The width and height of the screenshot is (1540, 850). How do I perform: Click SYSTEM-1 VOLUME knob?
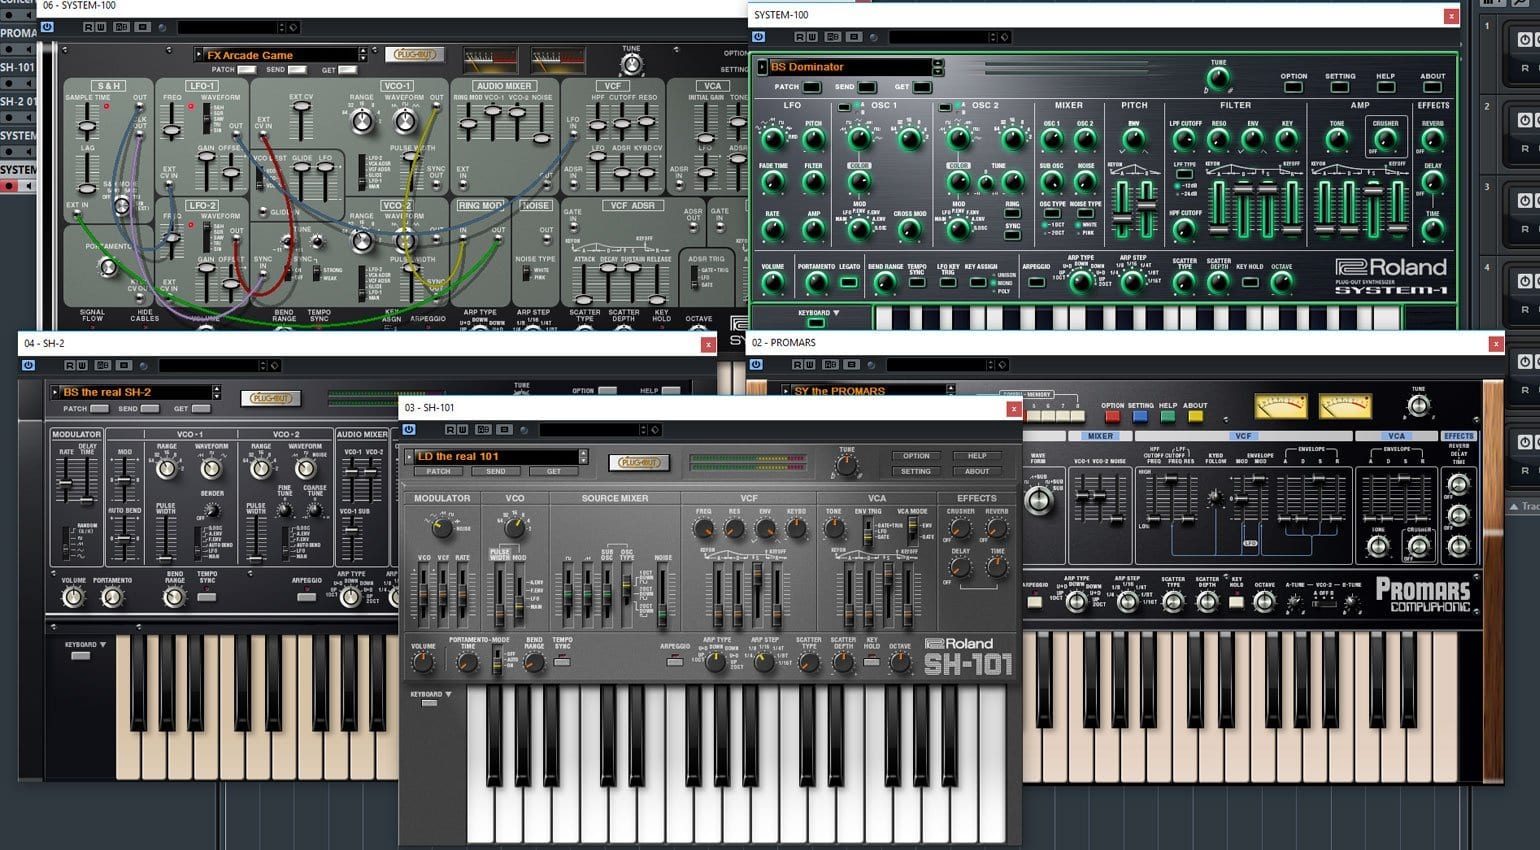coord(773,283)
